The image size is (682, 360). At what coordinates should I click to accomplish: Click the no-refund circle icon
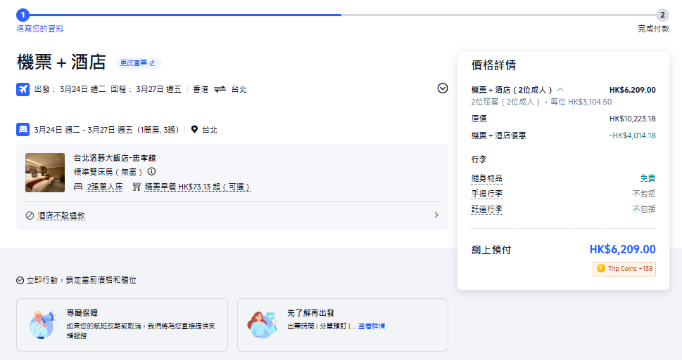(x=30, y=216)
